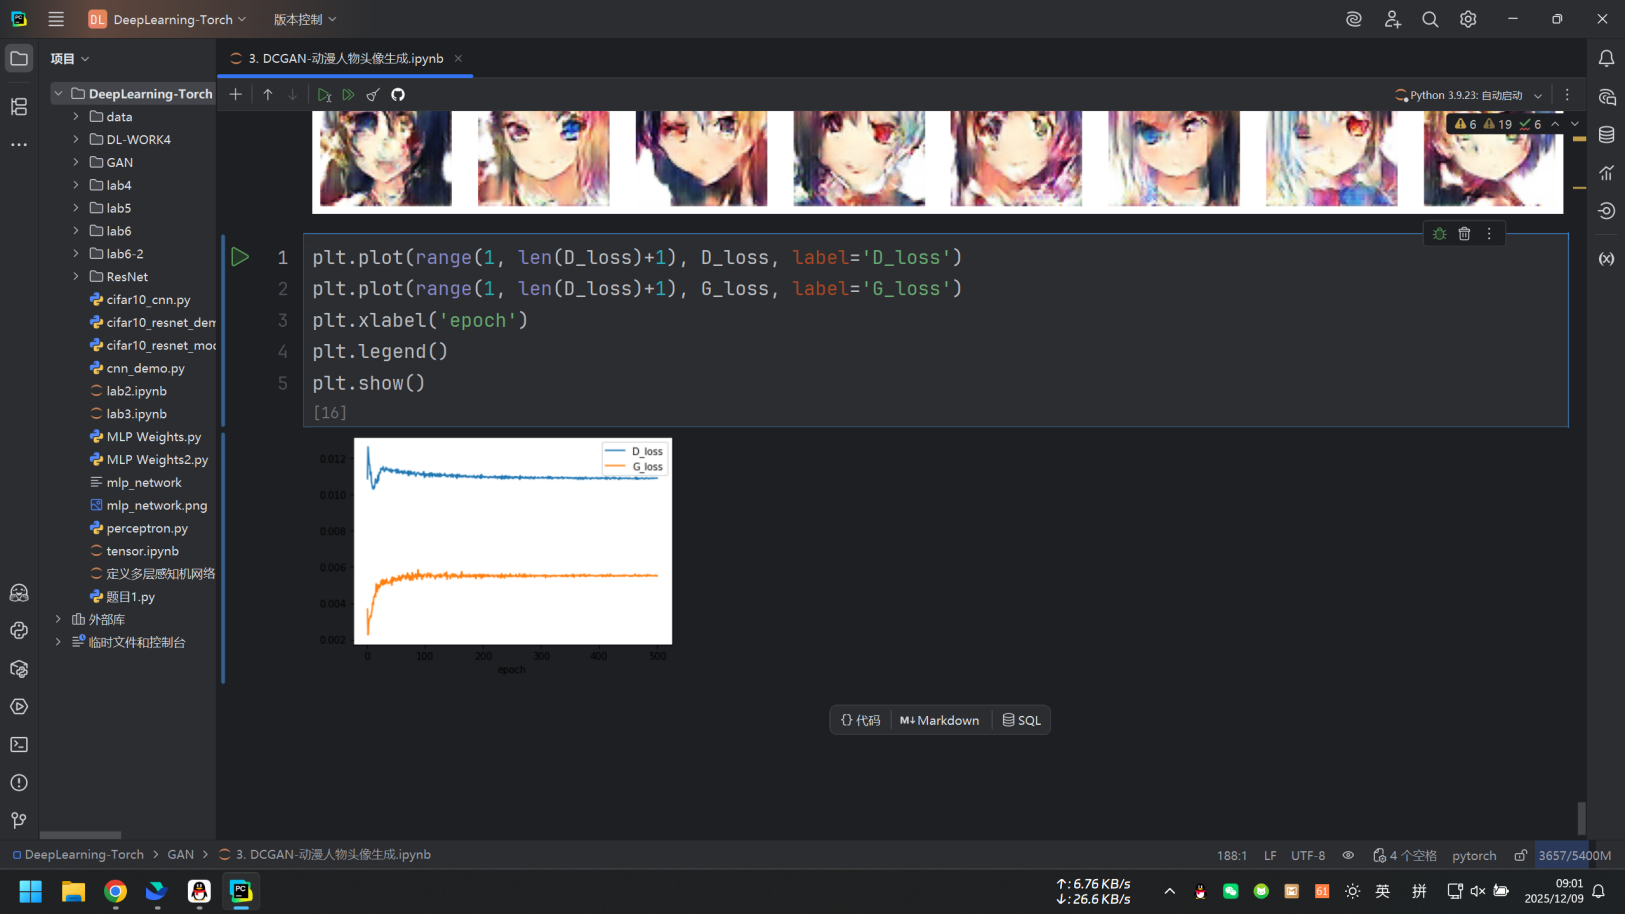Select the DCGAN notebook editor tab
Viewport: 1625px width, 914px height.
click(345, 59)
